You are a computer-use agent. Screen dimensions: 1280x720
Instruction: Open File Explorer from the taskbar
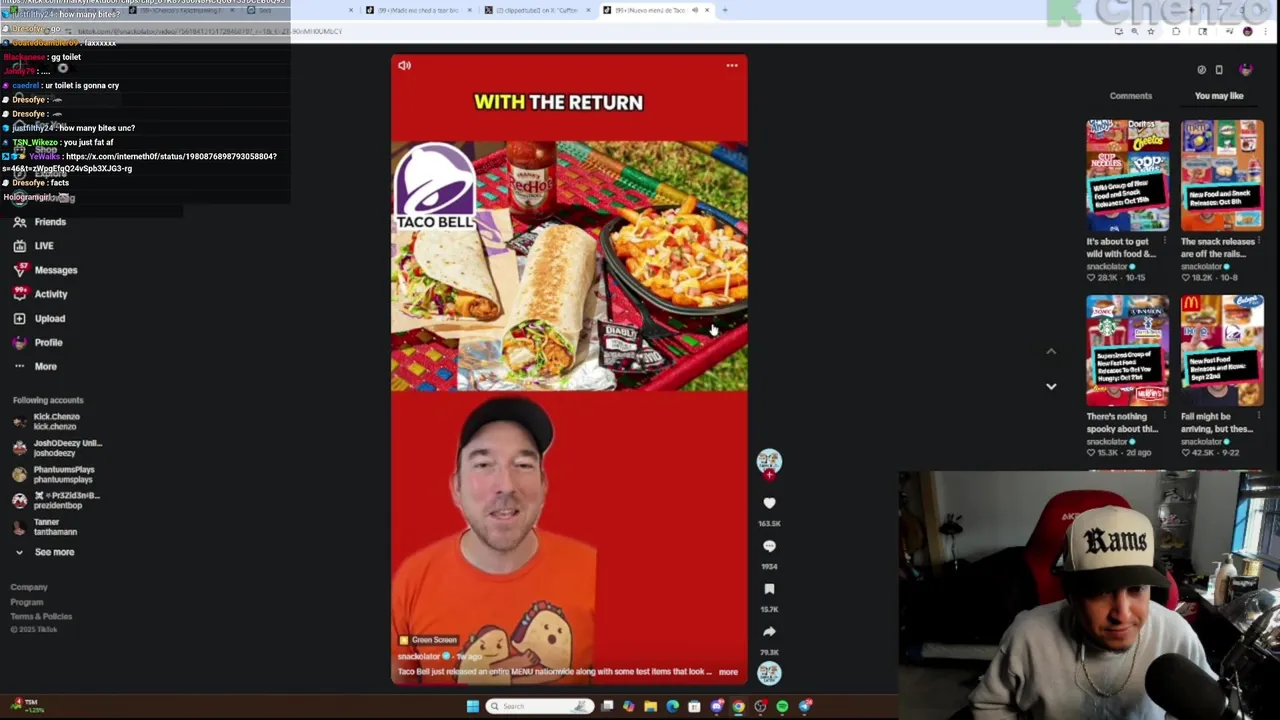(650, 706)
